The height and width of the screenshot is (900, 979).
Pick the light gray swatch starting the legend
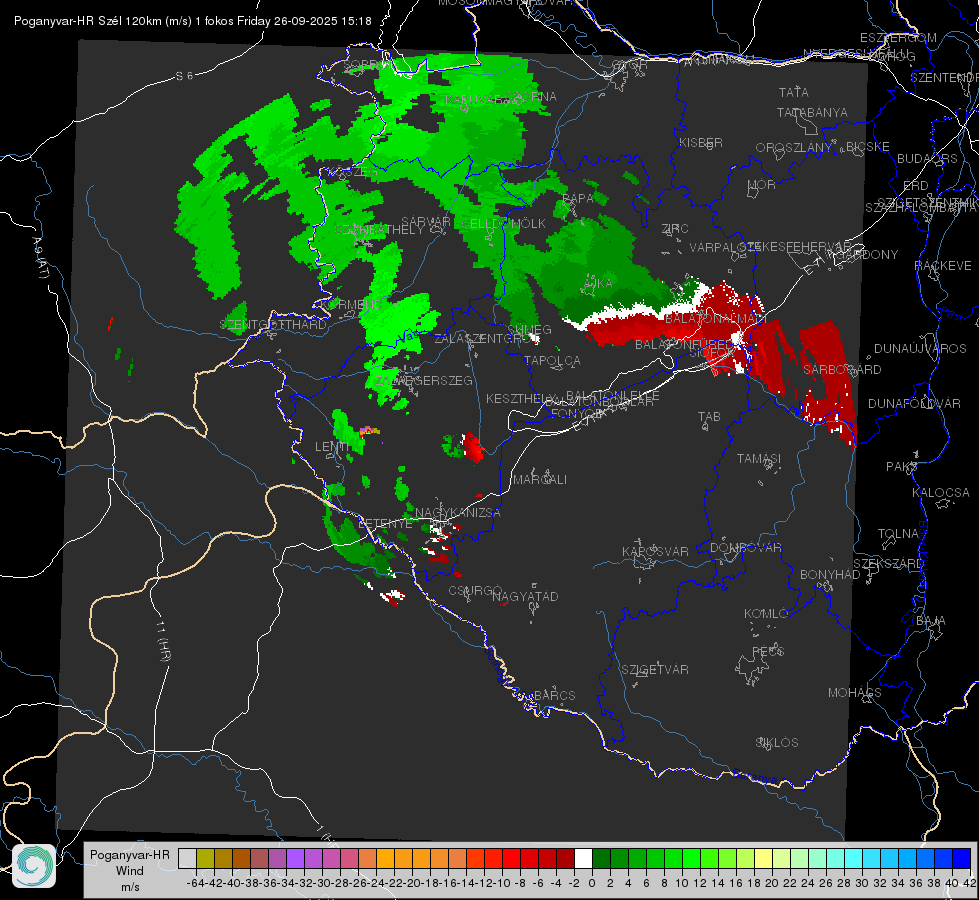[187, 858]
